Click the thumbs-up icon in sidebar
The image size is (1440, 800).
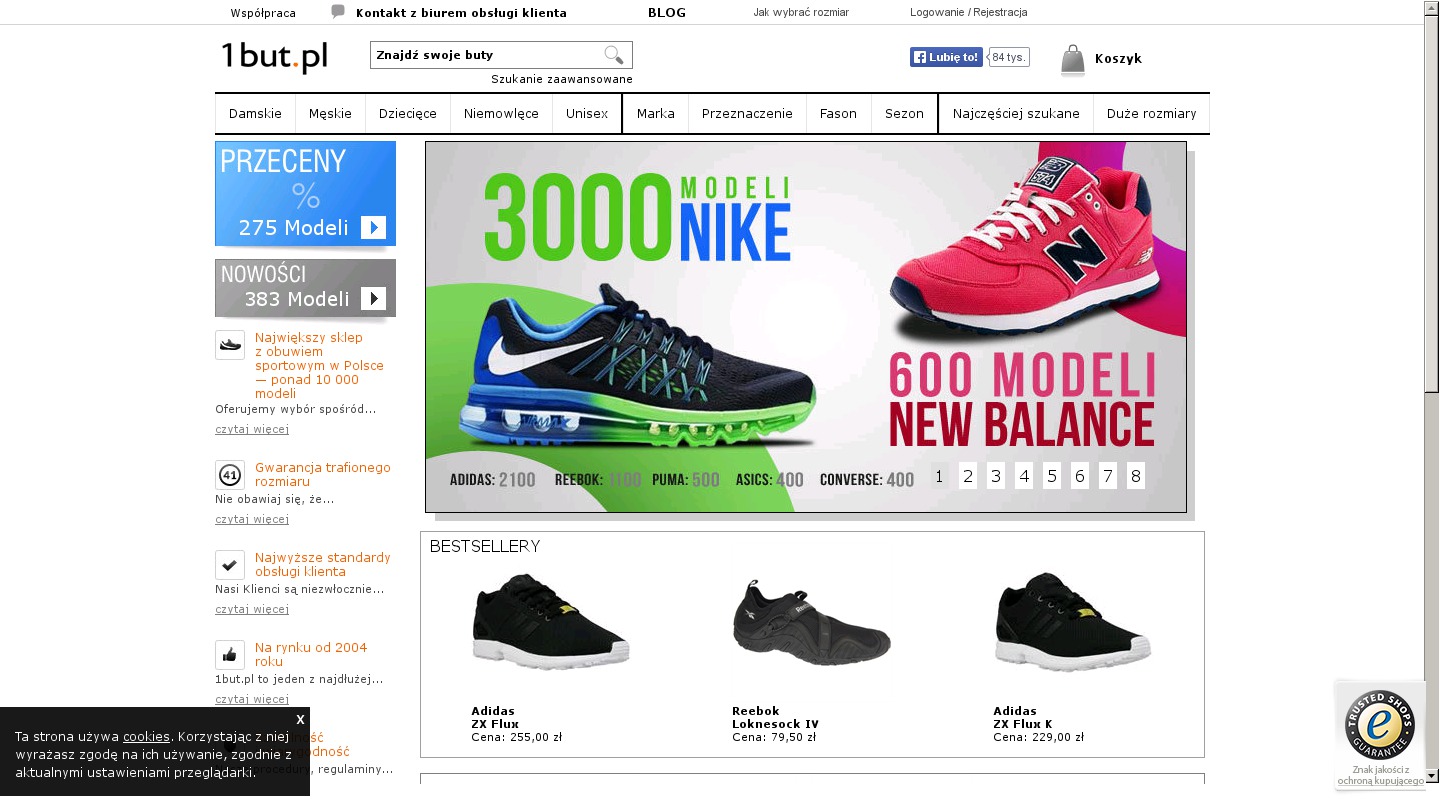[230, 655]
